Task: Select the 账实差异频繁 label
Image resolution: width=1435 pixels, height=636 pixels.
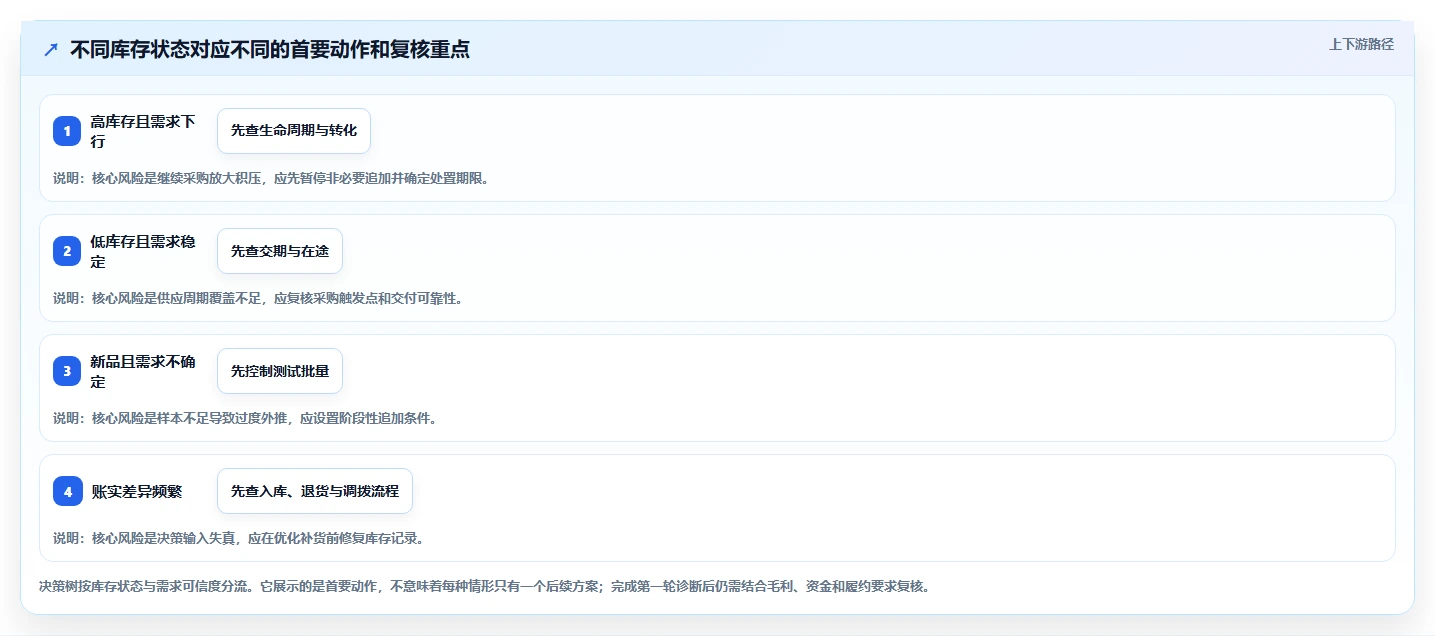Action: coord(137,491)
